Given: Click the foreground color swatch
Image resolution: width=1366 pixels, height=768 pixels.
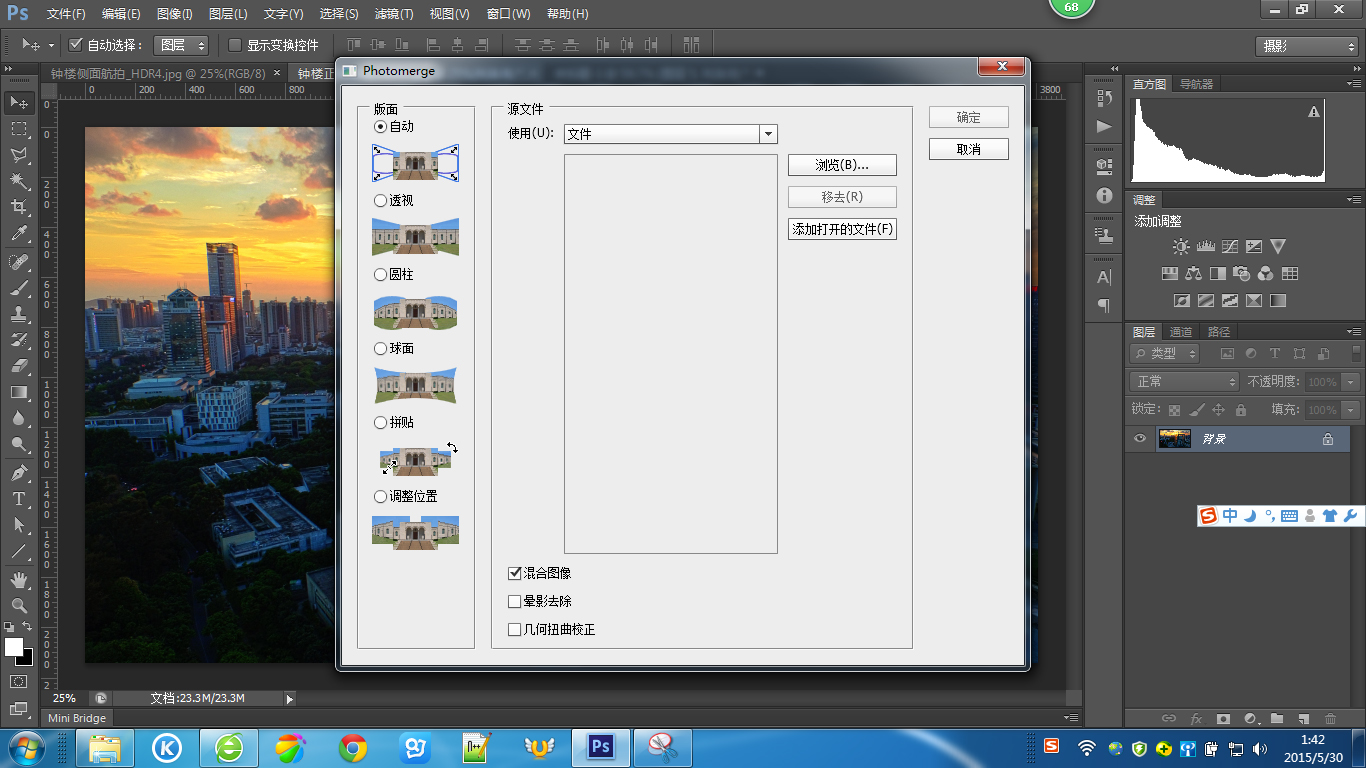Looking at the screenshot, I should click(14, 647).
